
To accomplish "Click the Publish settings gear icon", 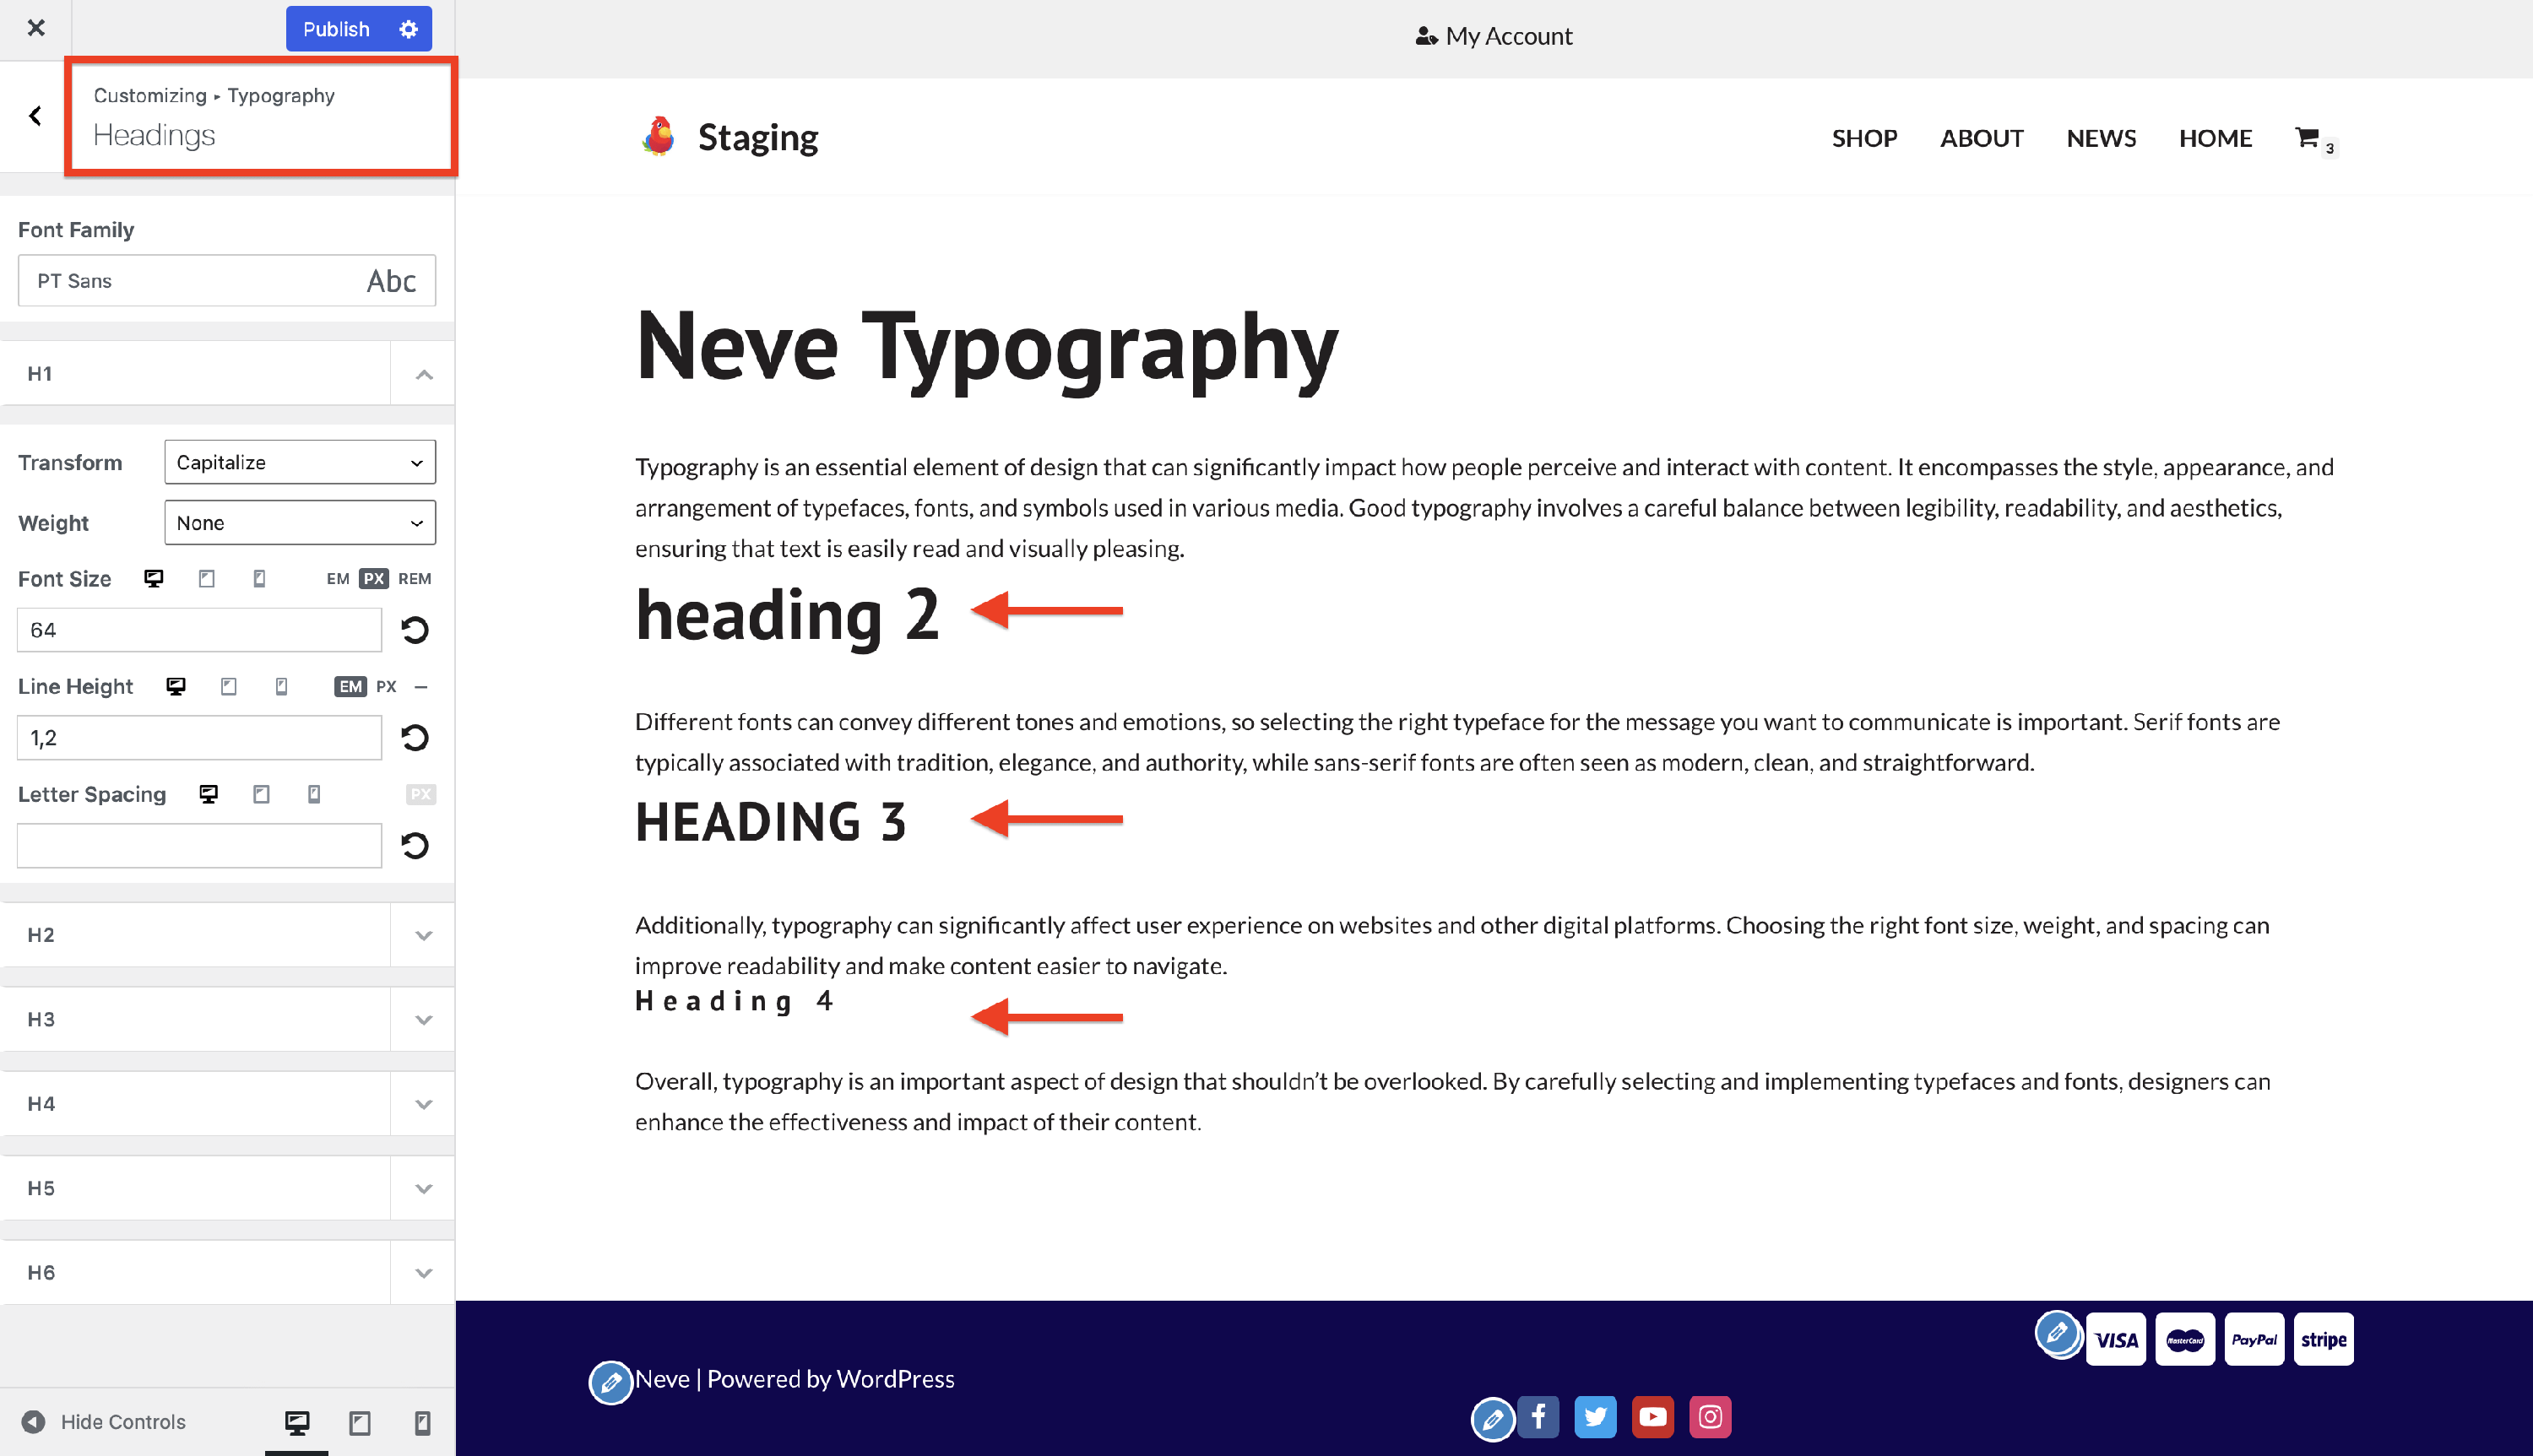I will (408, 29).
